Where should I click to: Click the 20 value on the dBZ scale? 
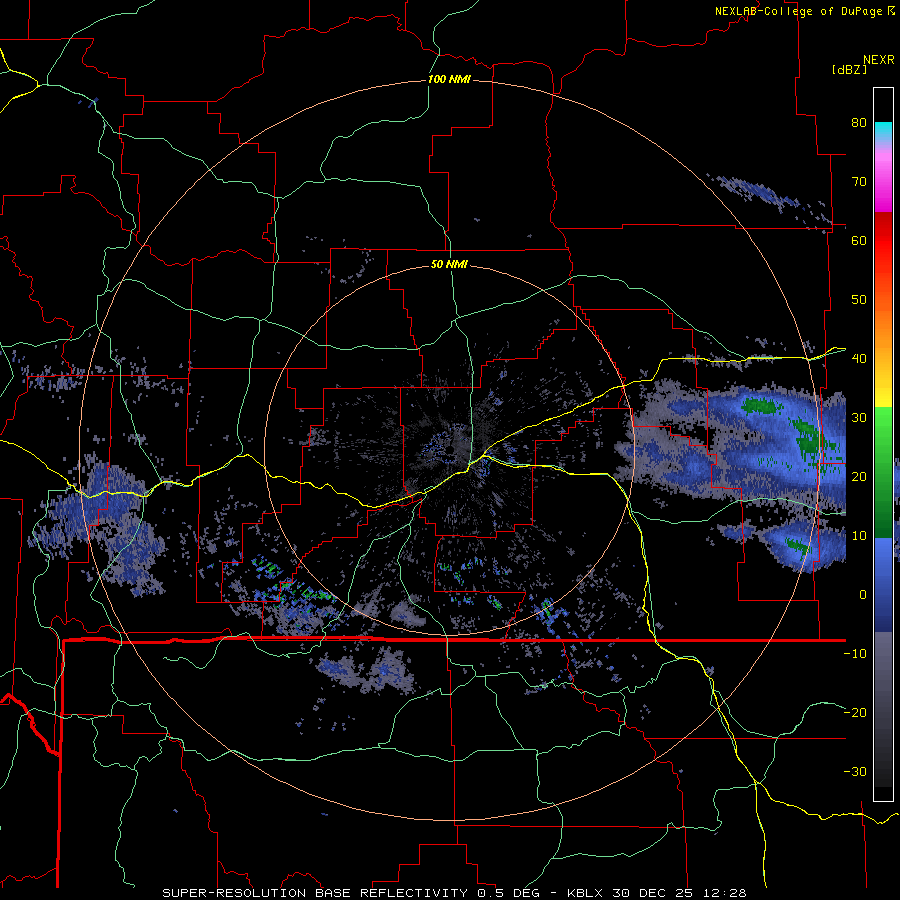tap(859, 476)
